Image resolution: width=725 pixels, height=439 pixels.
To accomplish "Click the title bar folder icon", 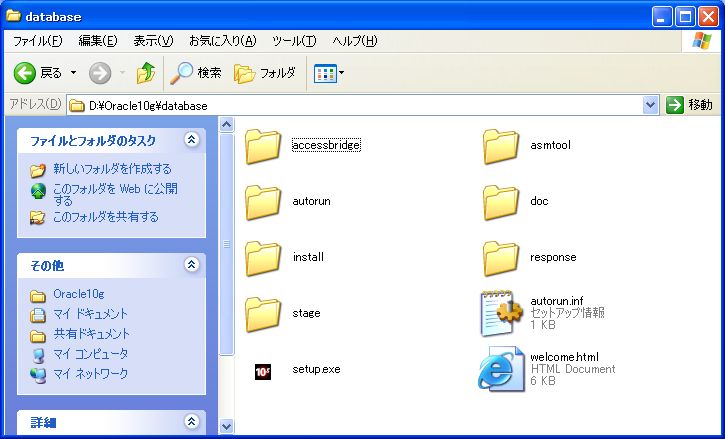I will click(13, 16).
